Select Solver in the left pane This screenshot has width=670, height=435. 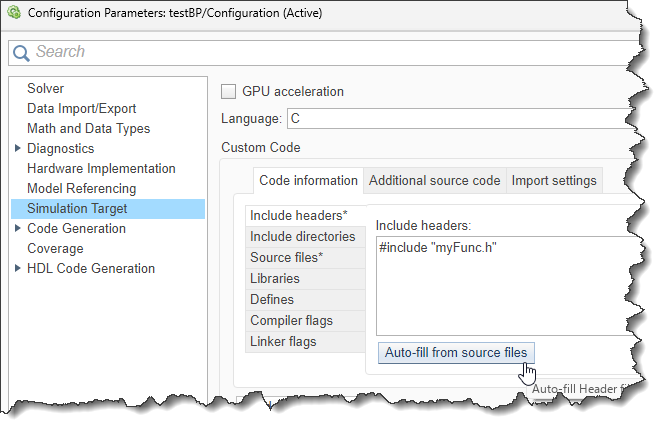pos(45,89)
